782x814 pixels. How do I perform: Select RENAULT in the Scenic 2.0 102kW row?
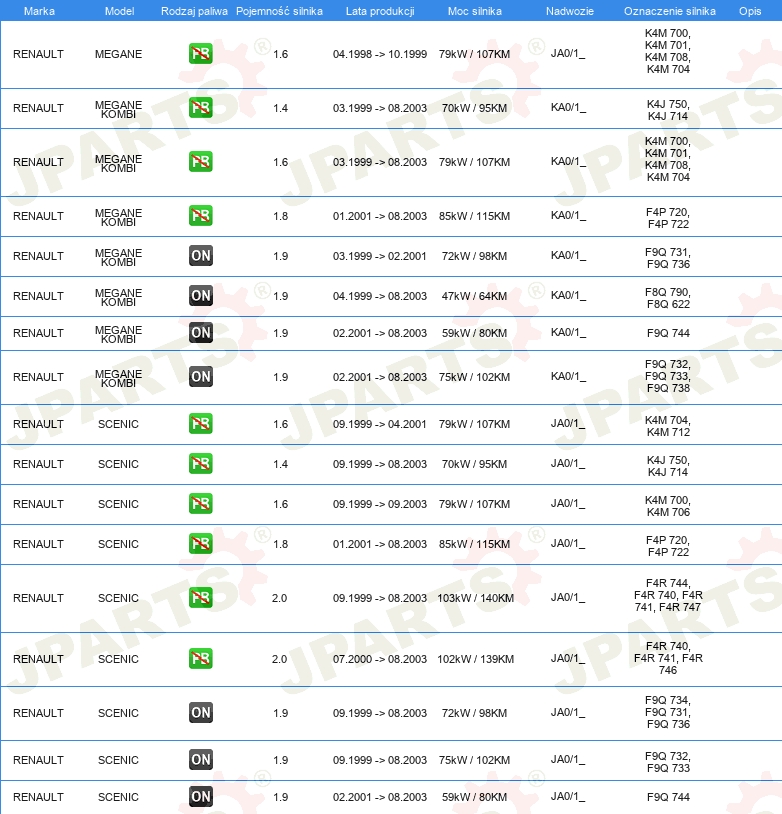coord(38,659)
